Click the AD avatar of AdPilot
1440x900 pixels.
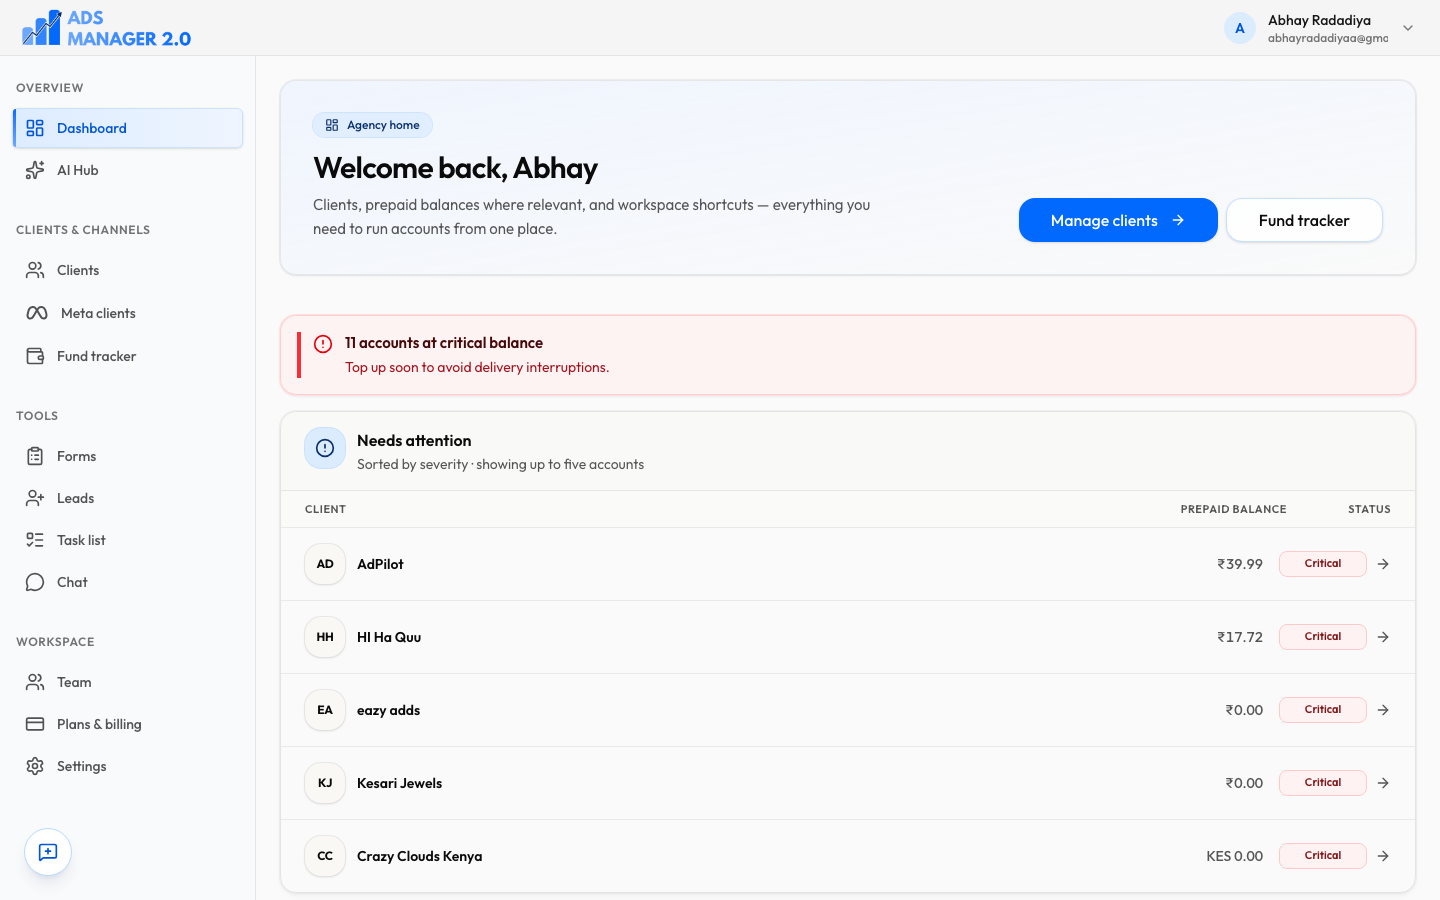coord(325,564)
